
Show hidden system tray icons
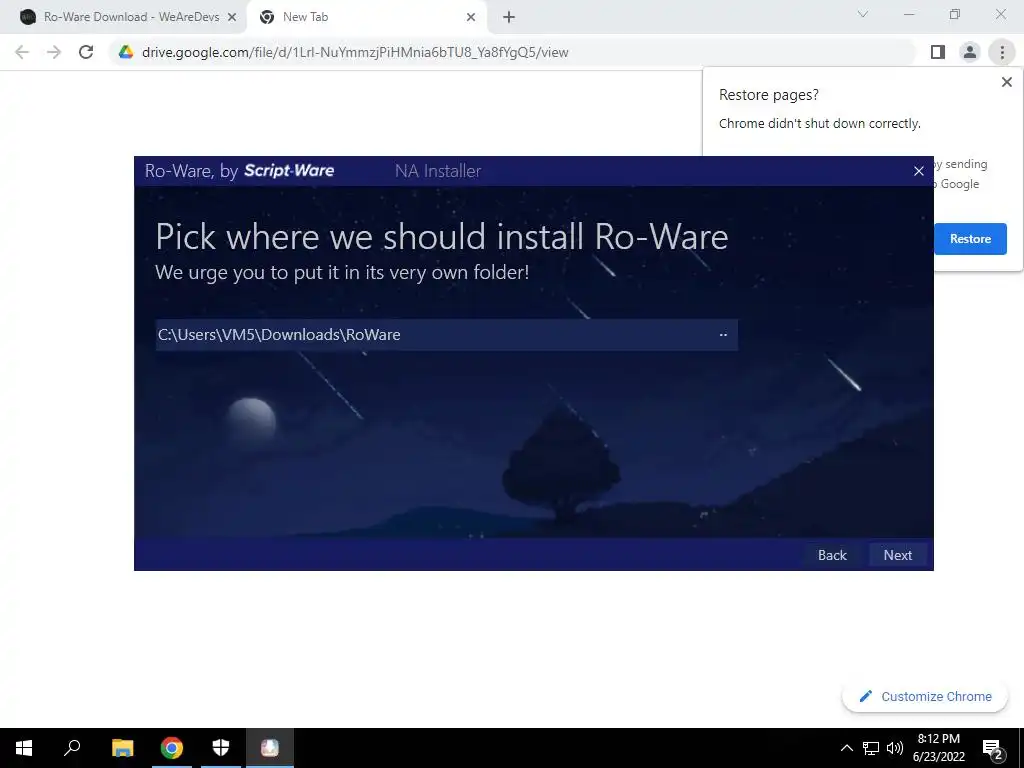click(846, 748)
